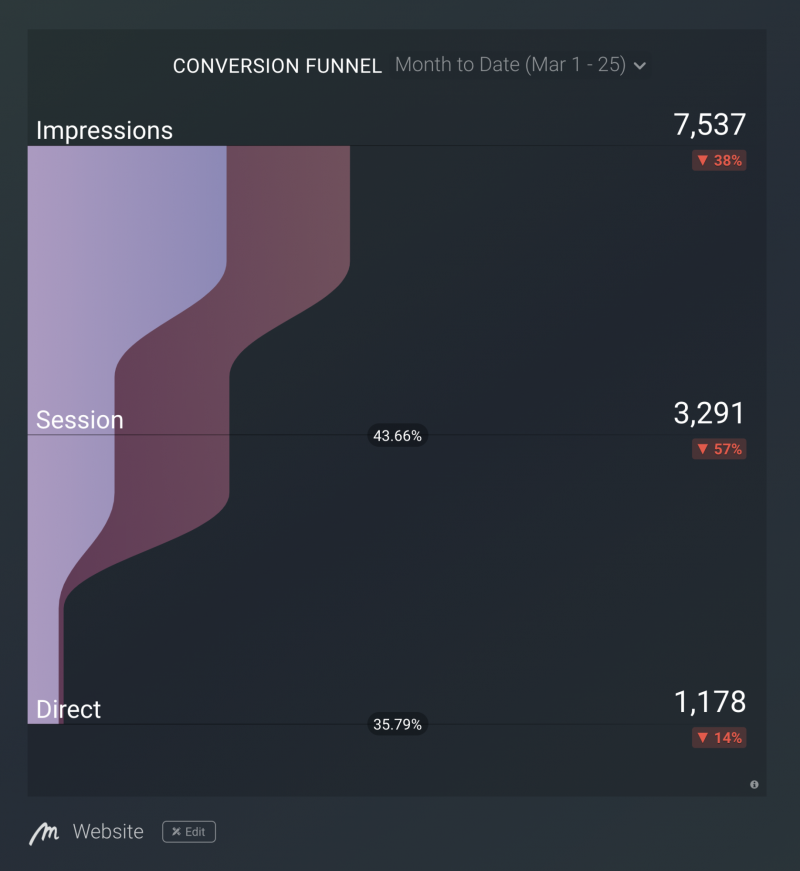This screenshot has width=800, height=871.
Task: Click the 3,291 session value
Action: (709, 413)
